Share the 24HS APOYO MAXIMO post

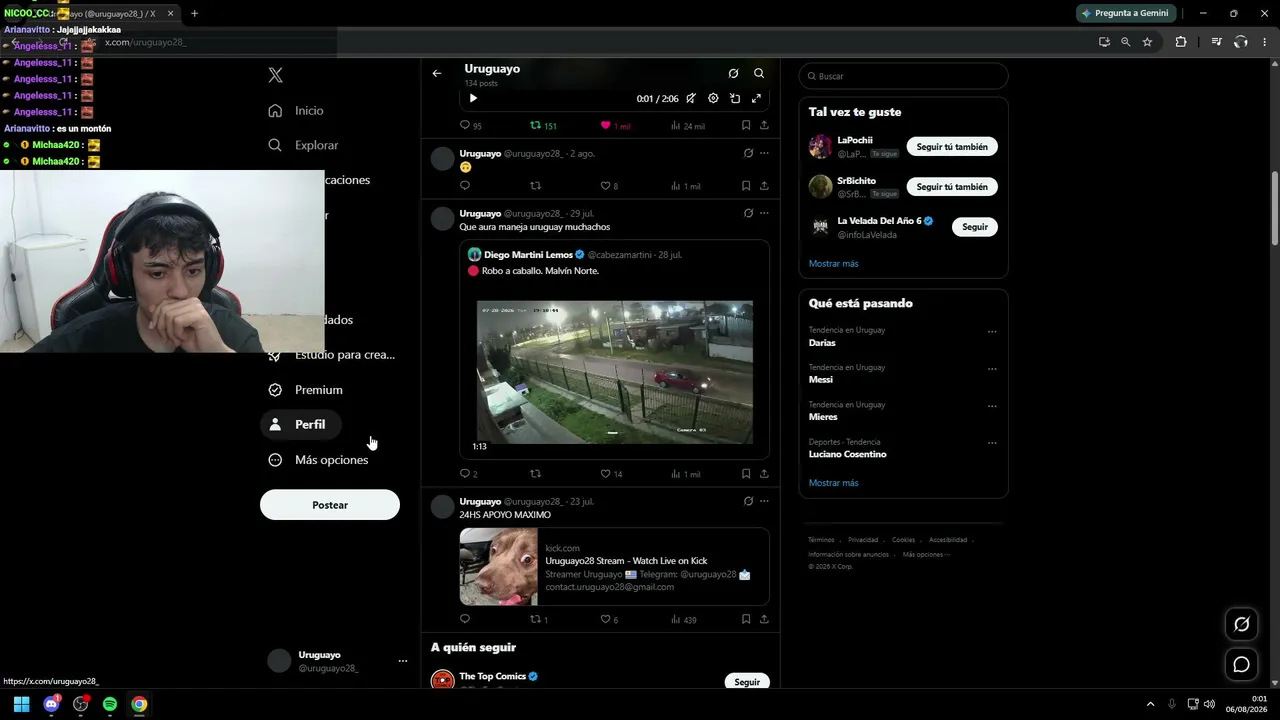tap(764, 620)
